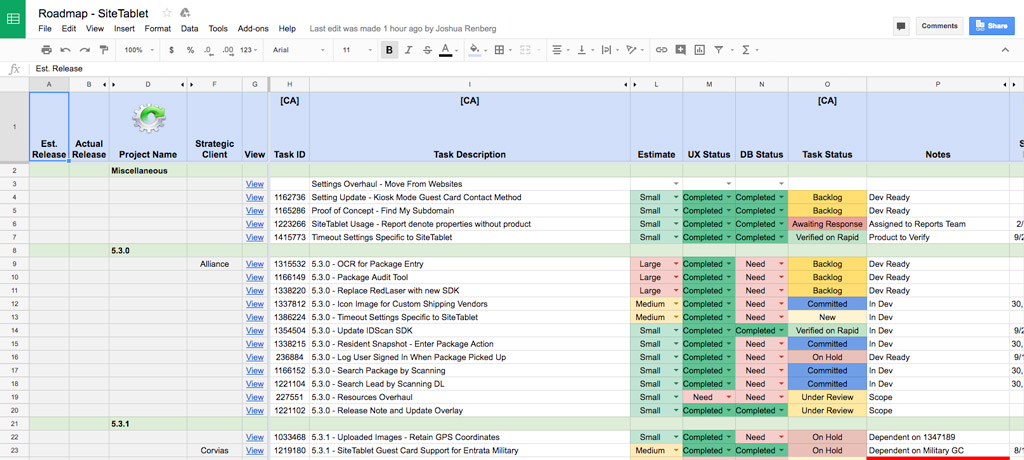Open vertical align options
The height and width of the screenshot is (460, 1024).
(584, 50)
